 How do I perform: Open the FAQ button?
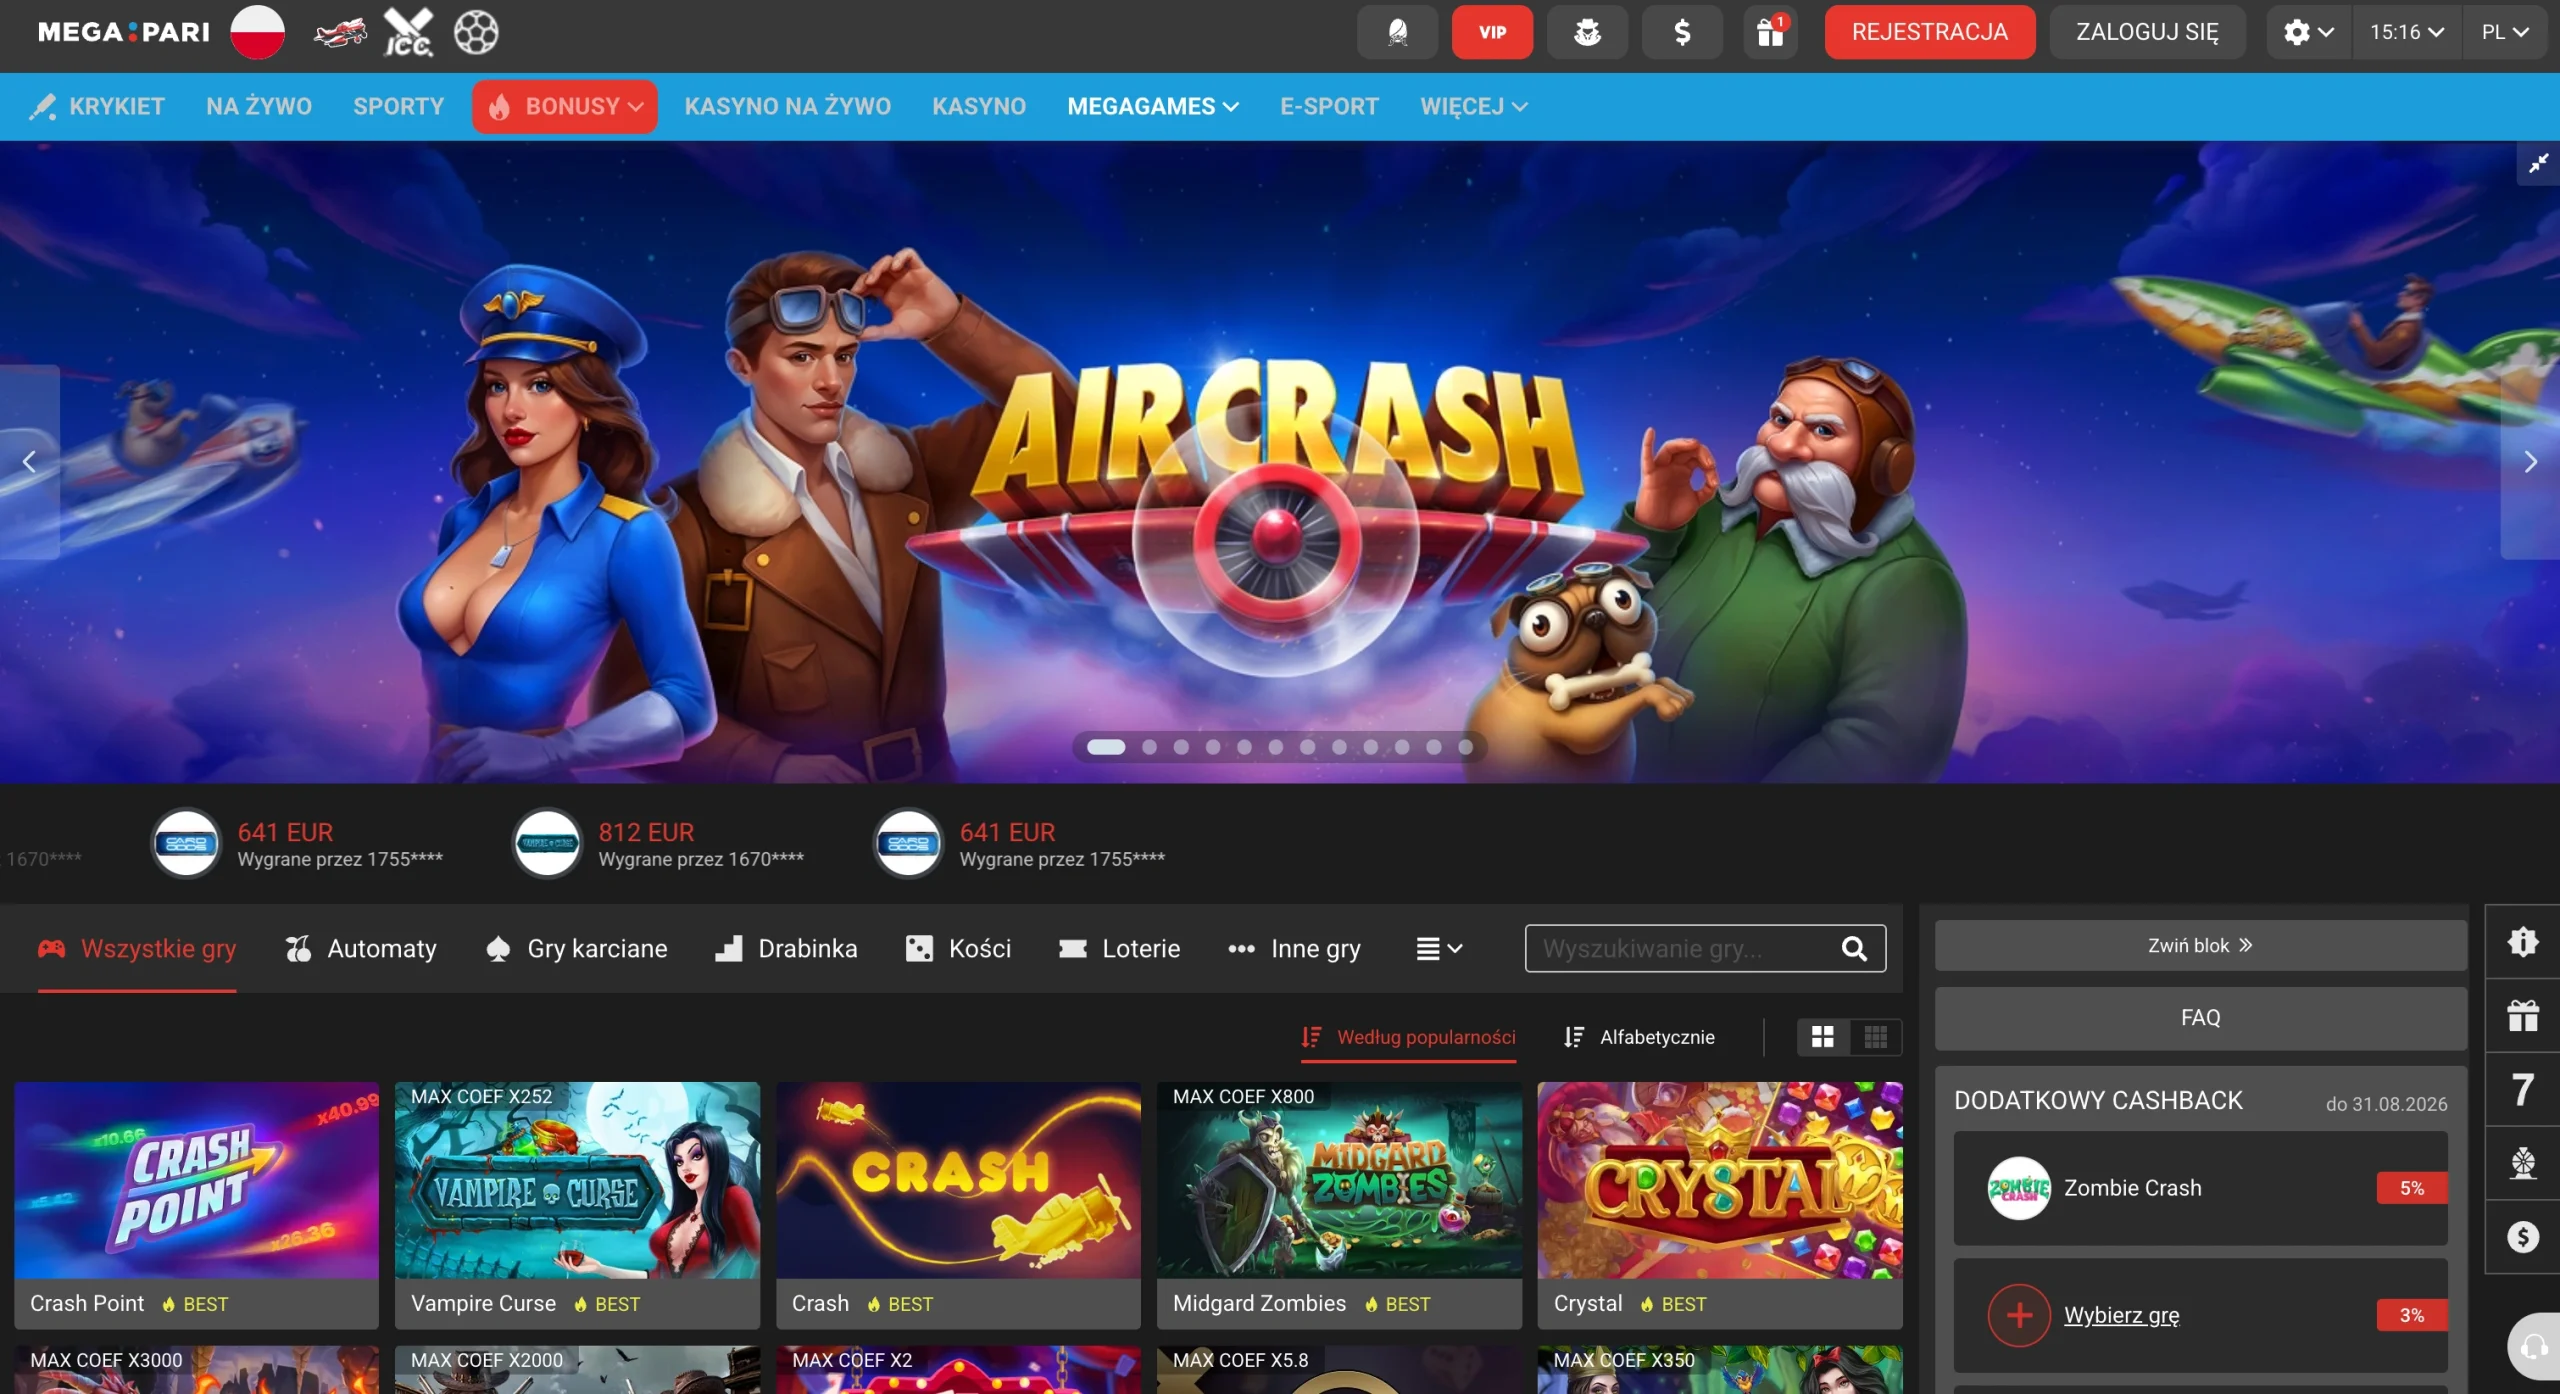pyautogui.click(x=2200, y=1018)
